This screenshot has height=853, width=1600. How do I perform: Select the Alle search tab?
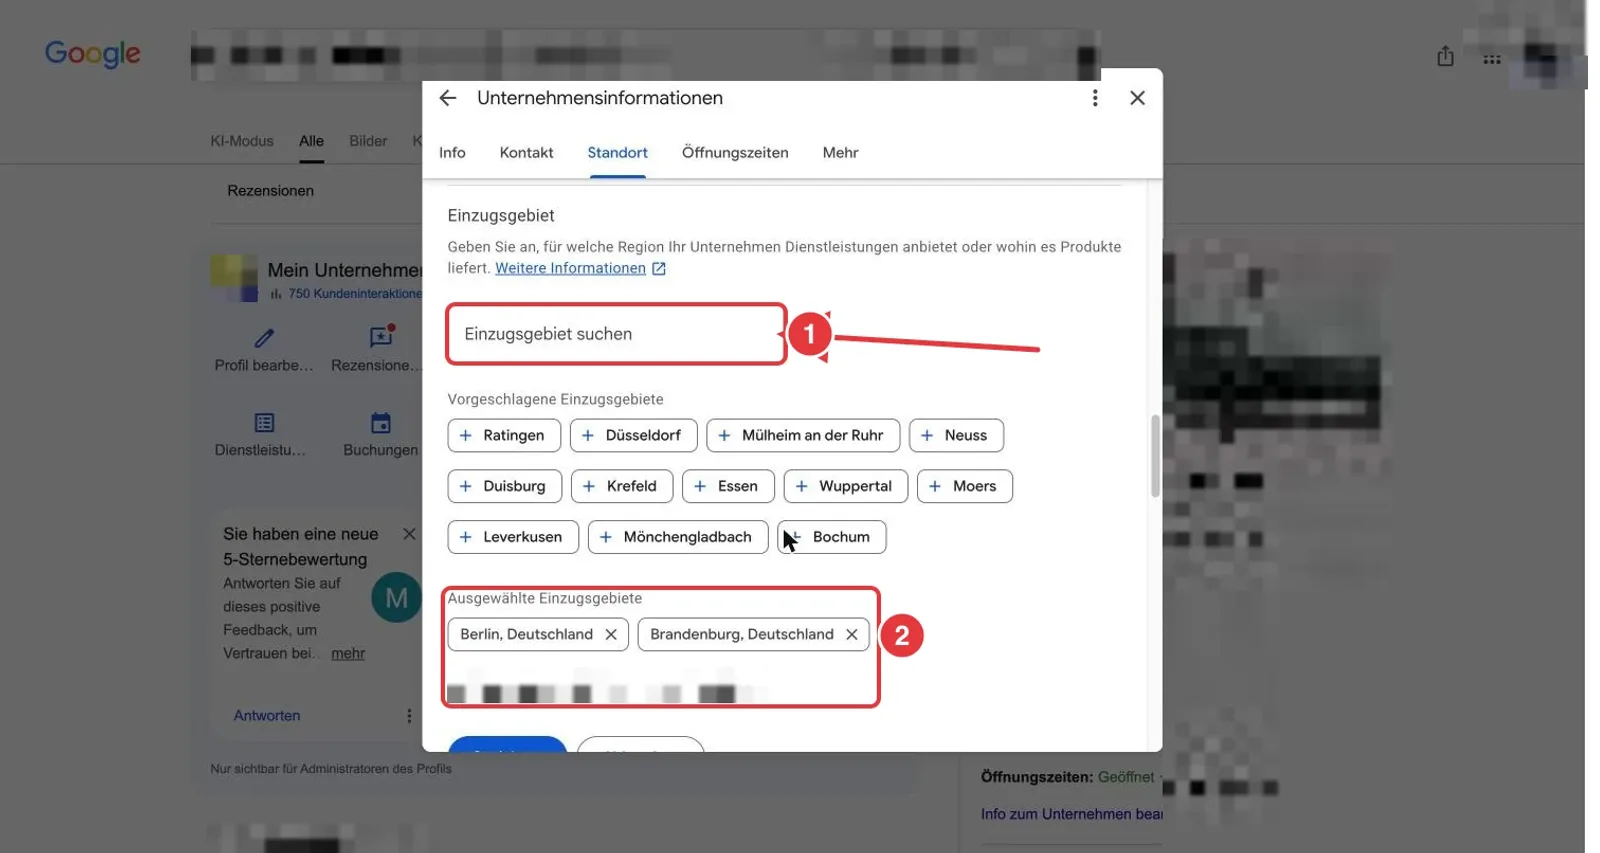[x=311, y=141]
